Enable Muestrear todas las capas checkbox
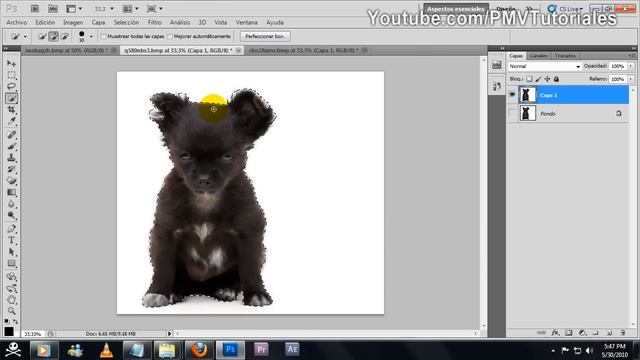 tap(104, 36)
